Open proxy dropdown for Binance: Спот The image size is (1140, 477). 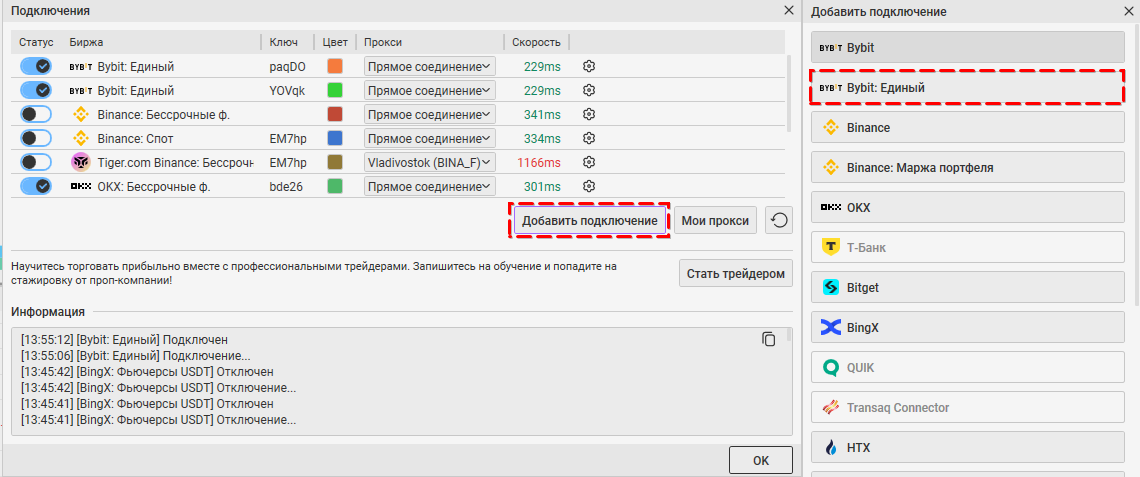pyautogui.click(x=430, y=138)
